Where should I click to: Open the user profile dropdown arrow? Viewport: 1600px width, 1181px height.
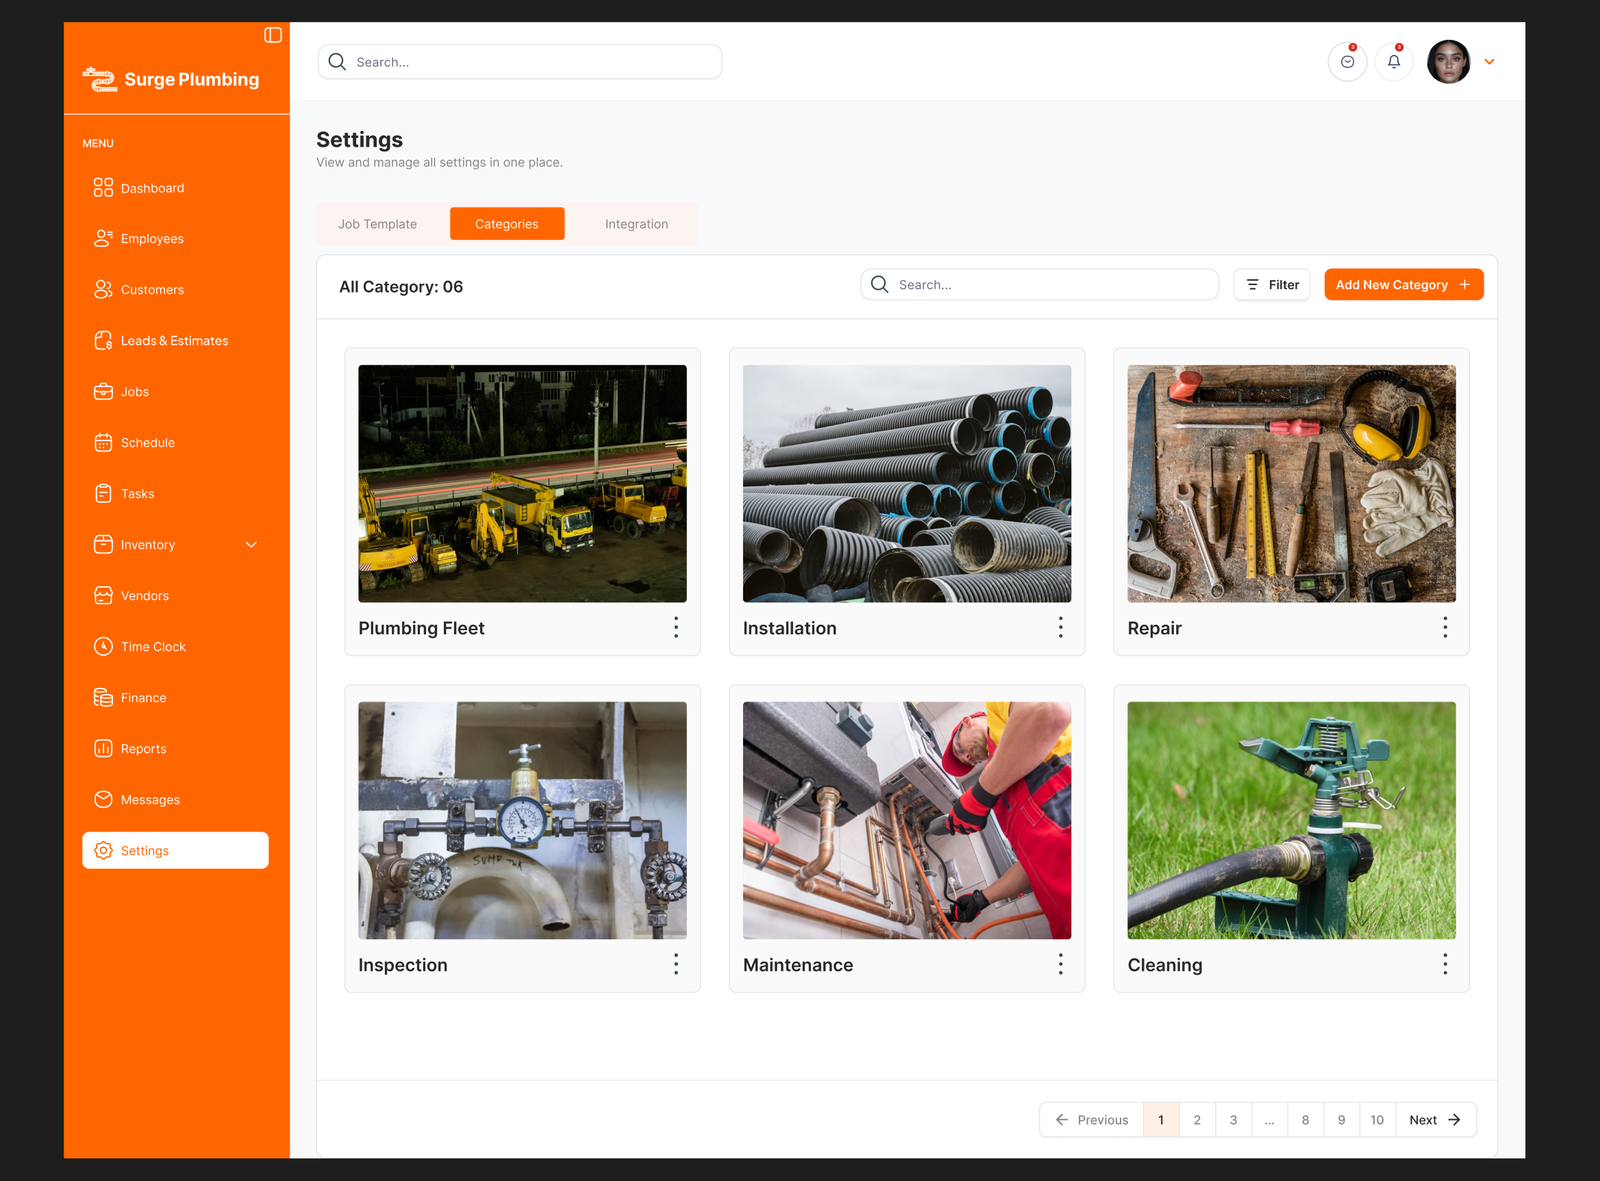coord(1489,62)
